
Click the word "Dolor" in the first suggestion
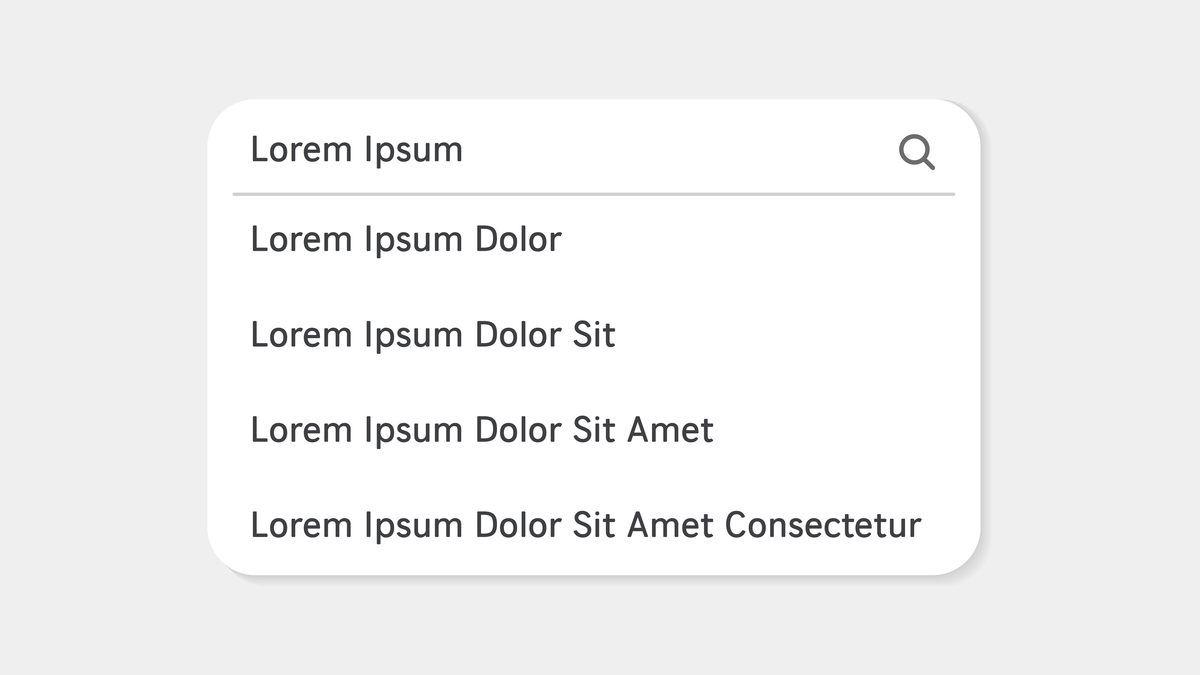[x=518, y=240]
